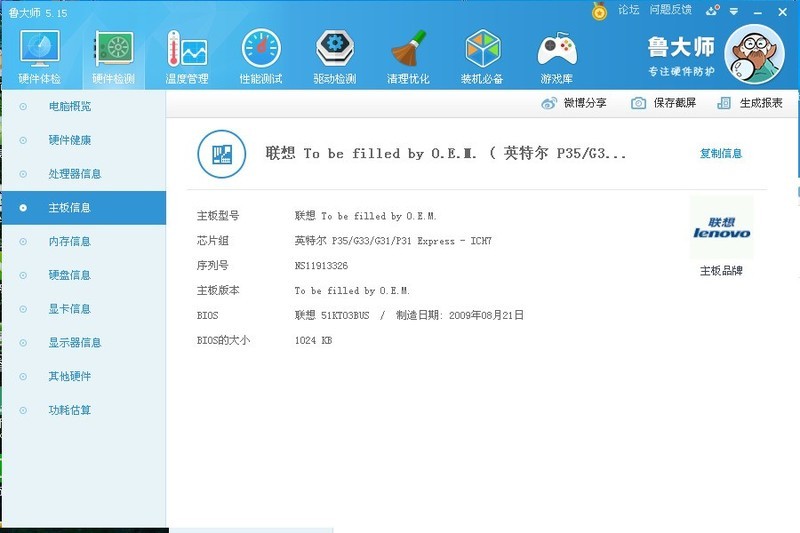
Task: Minimize the 鲁大师 window
Action: click(x=758, y=12)
